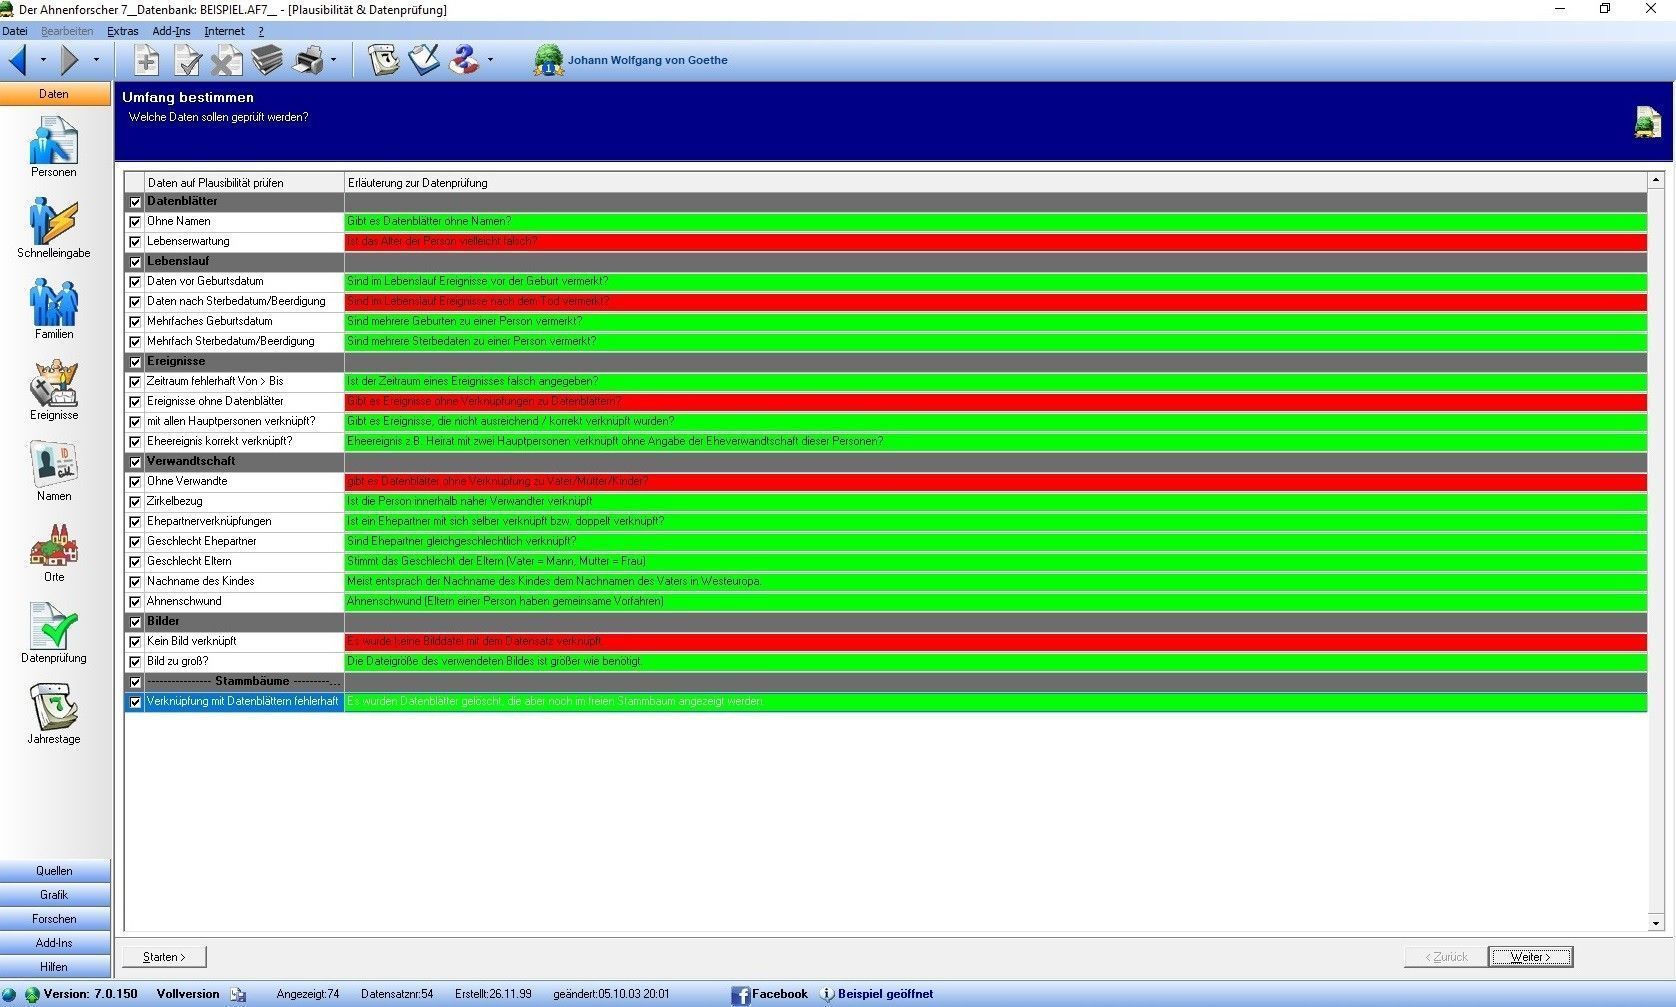Screen dimensions: 1676x1007
Task: Open the Add-Ins menu
Action: tap(171, 31)
